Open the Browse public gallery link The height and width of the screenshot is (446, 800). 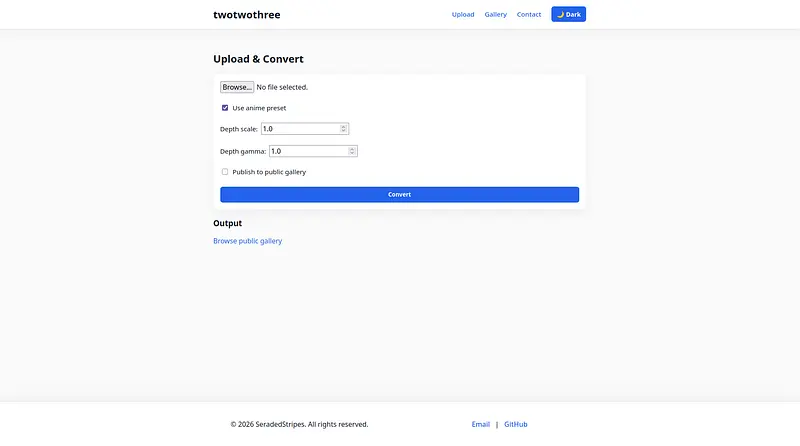click(x=247, y=241)
